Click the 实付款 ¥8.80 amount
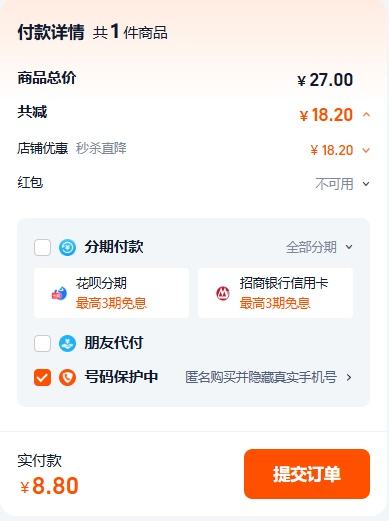The image size is (389, 521). pos(49,486)
